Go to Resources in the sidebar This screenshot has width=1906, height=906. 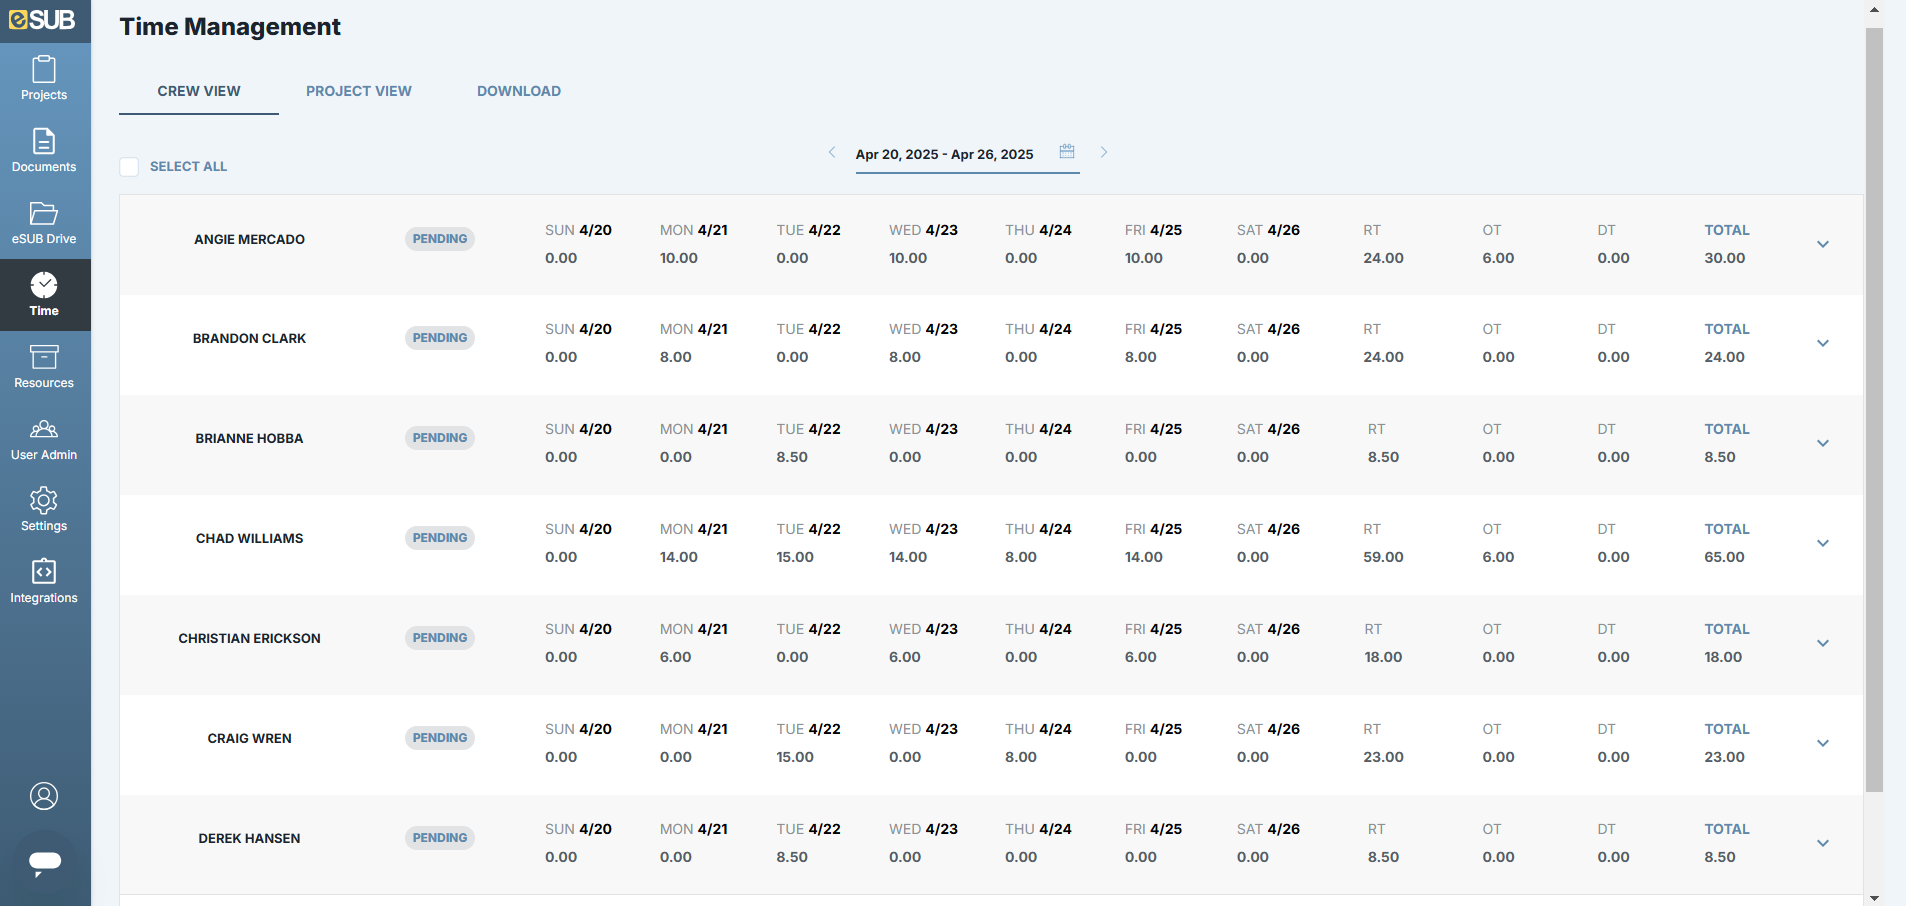click(44, 367)
